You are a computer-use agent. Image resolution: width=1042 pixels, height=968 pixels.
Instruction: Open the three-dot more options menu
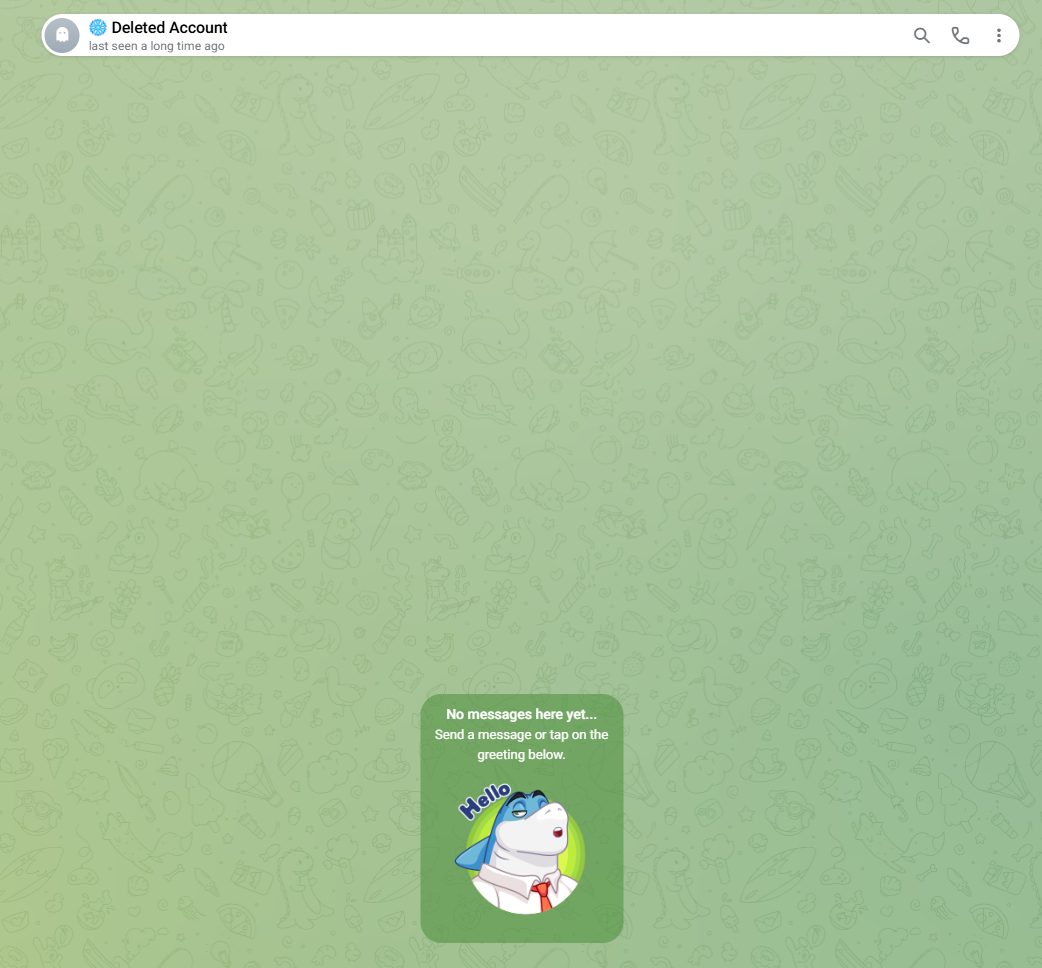(998, 35)
